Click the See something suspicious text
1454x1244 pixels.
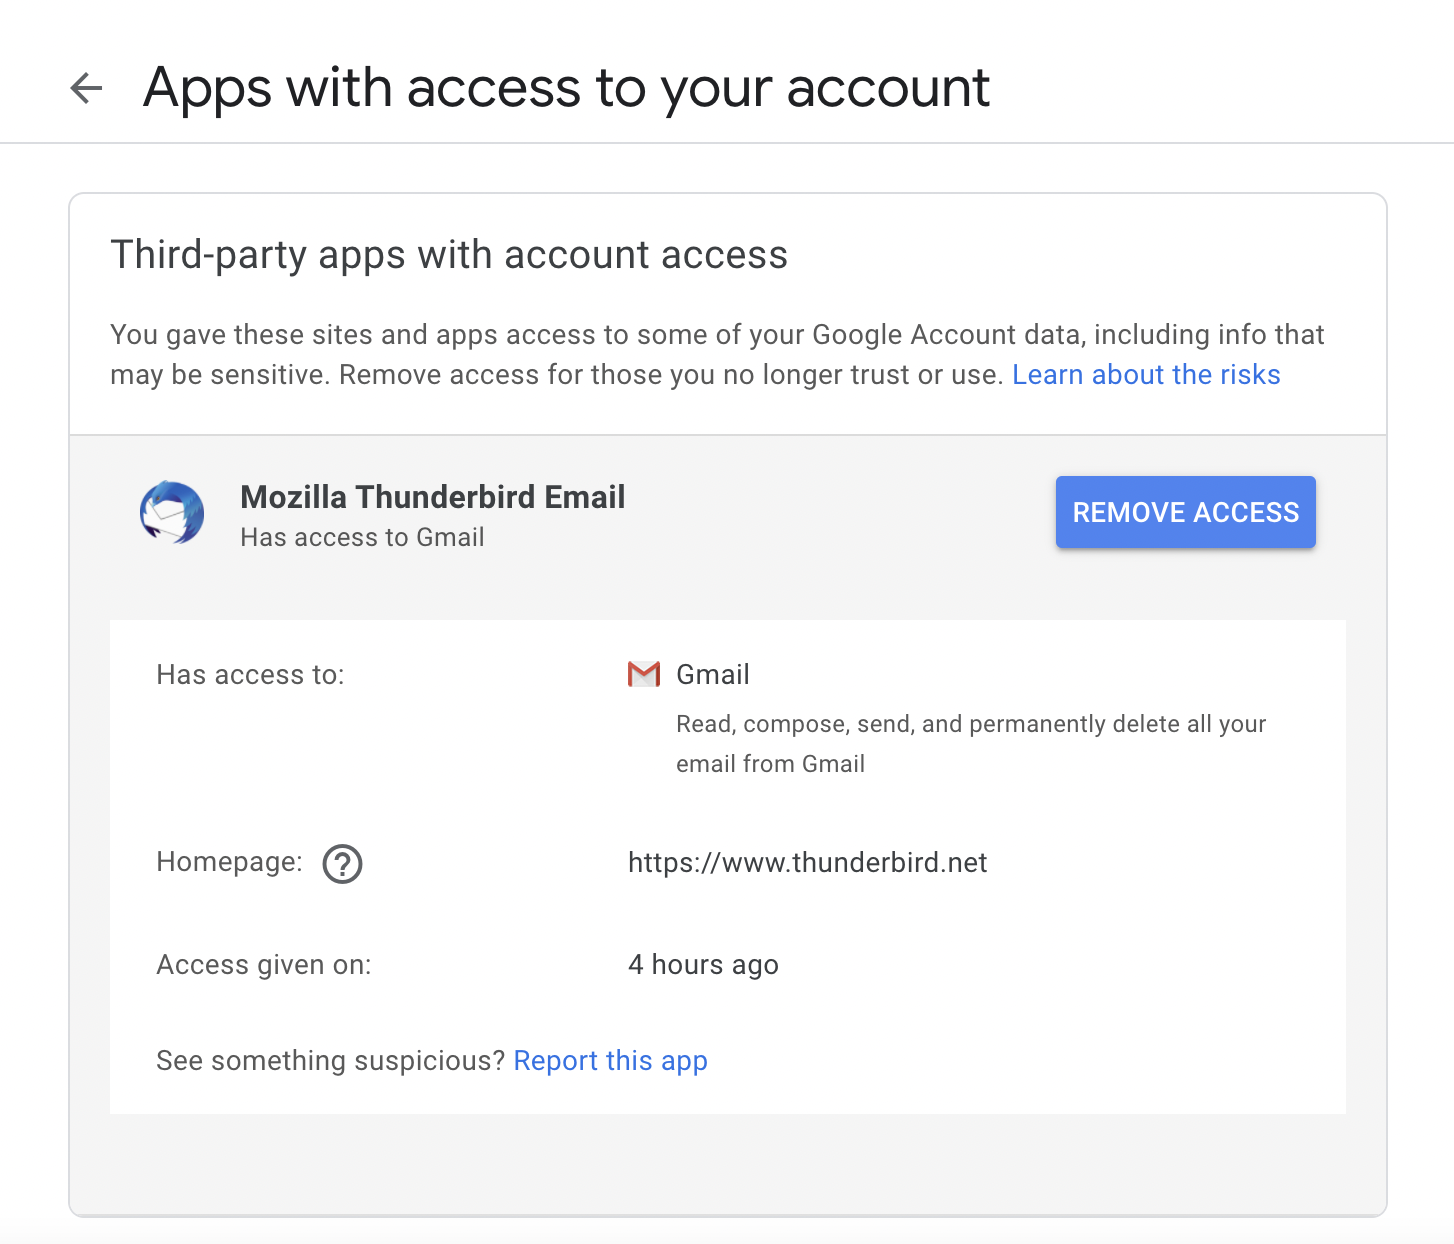pos(331,1061)
